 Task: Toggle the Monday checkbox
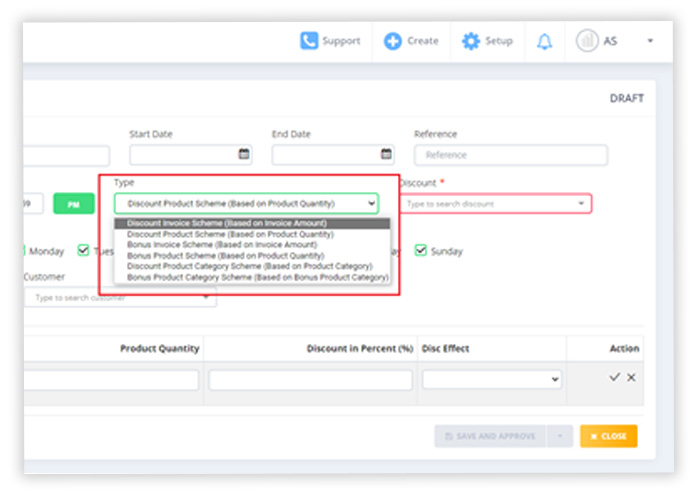tap(21, 251)
